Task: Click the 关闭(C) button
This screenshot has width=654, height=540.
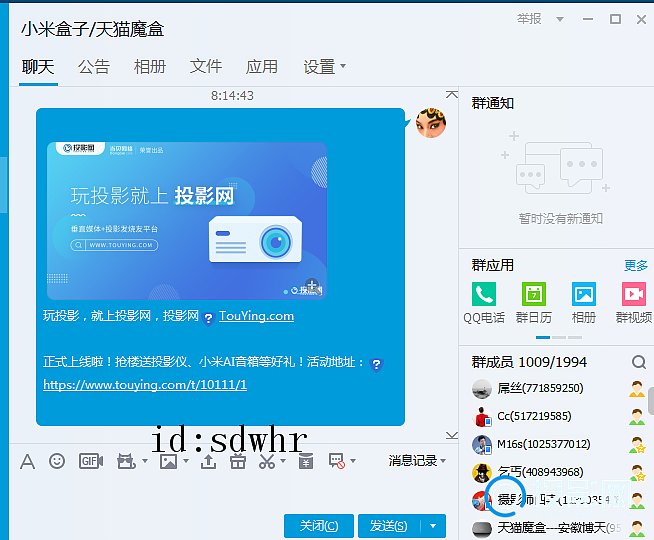Action: pyautogui.click(x=319, y=526)
